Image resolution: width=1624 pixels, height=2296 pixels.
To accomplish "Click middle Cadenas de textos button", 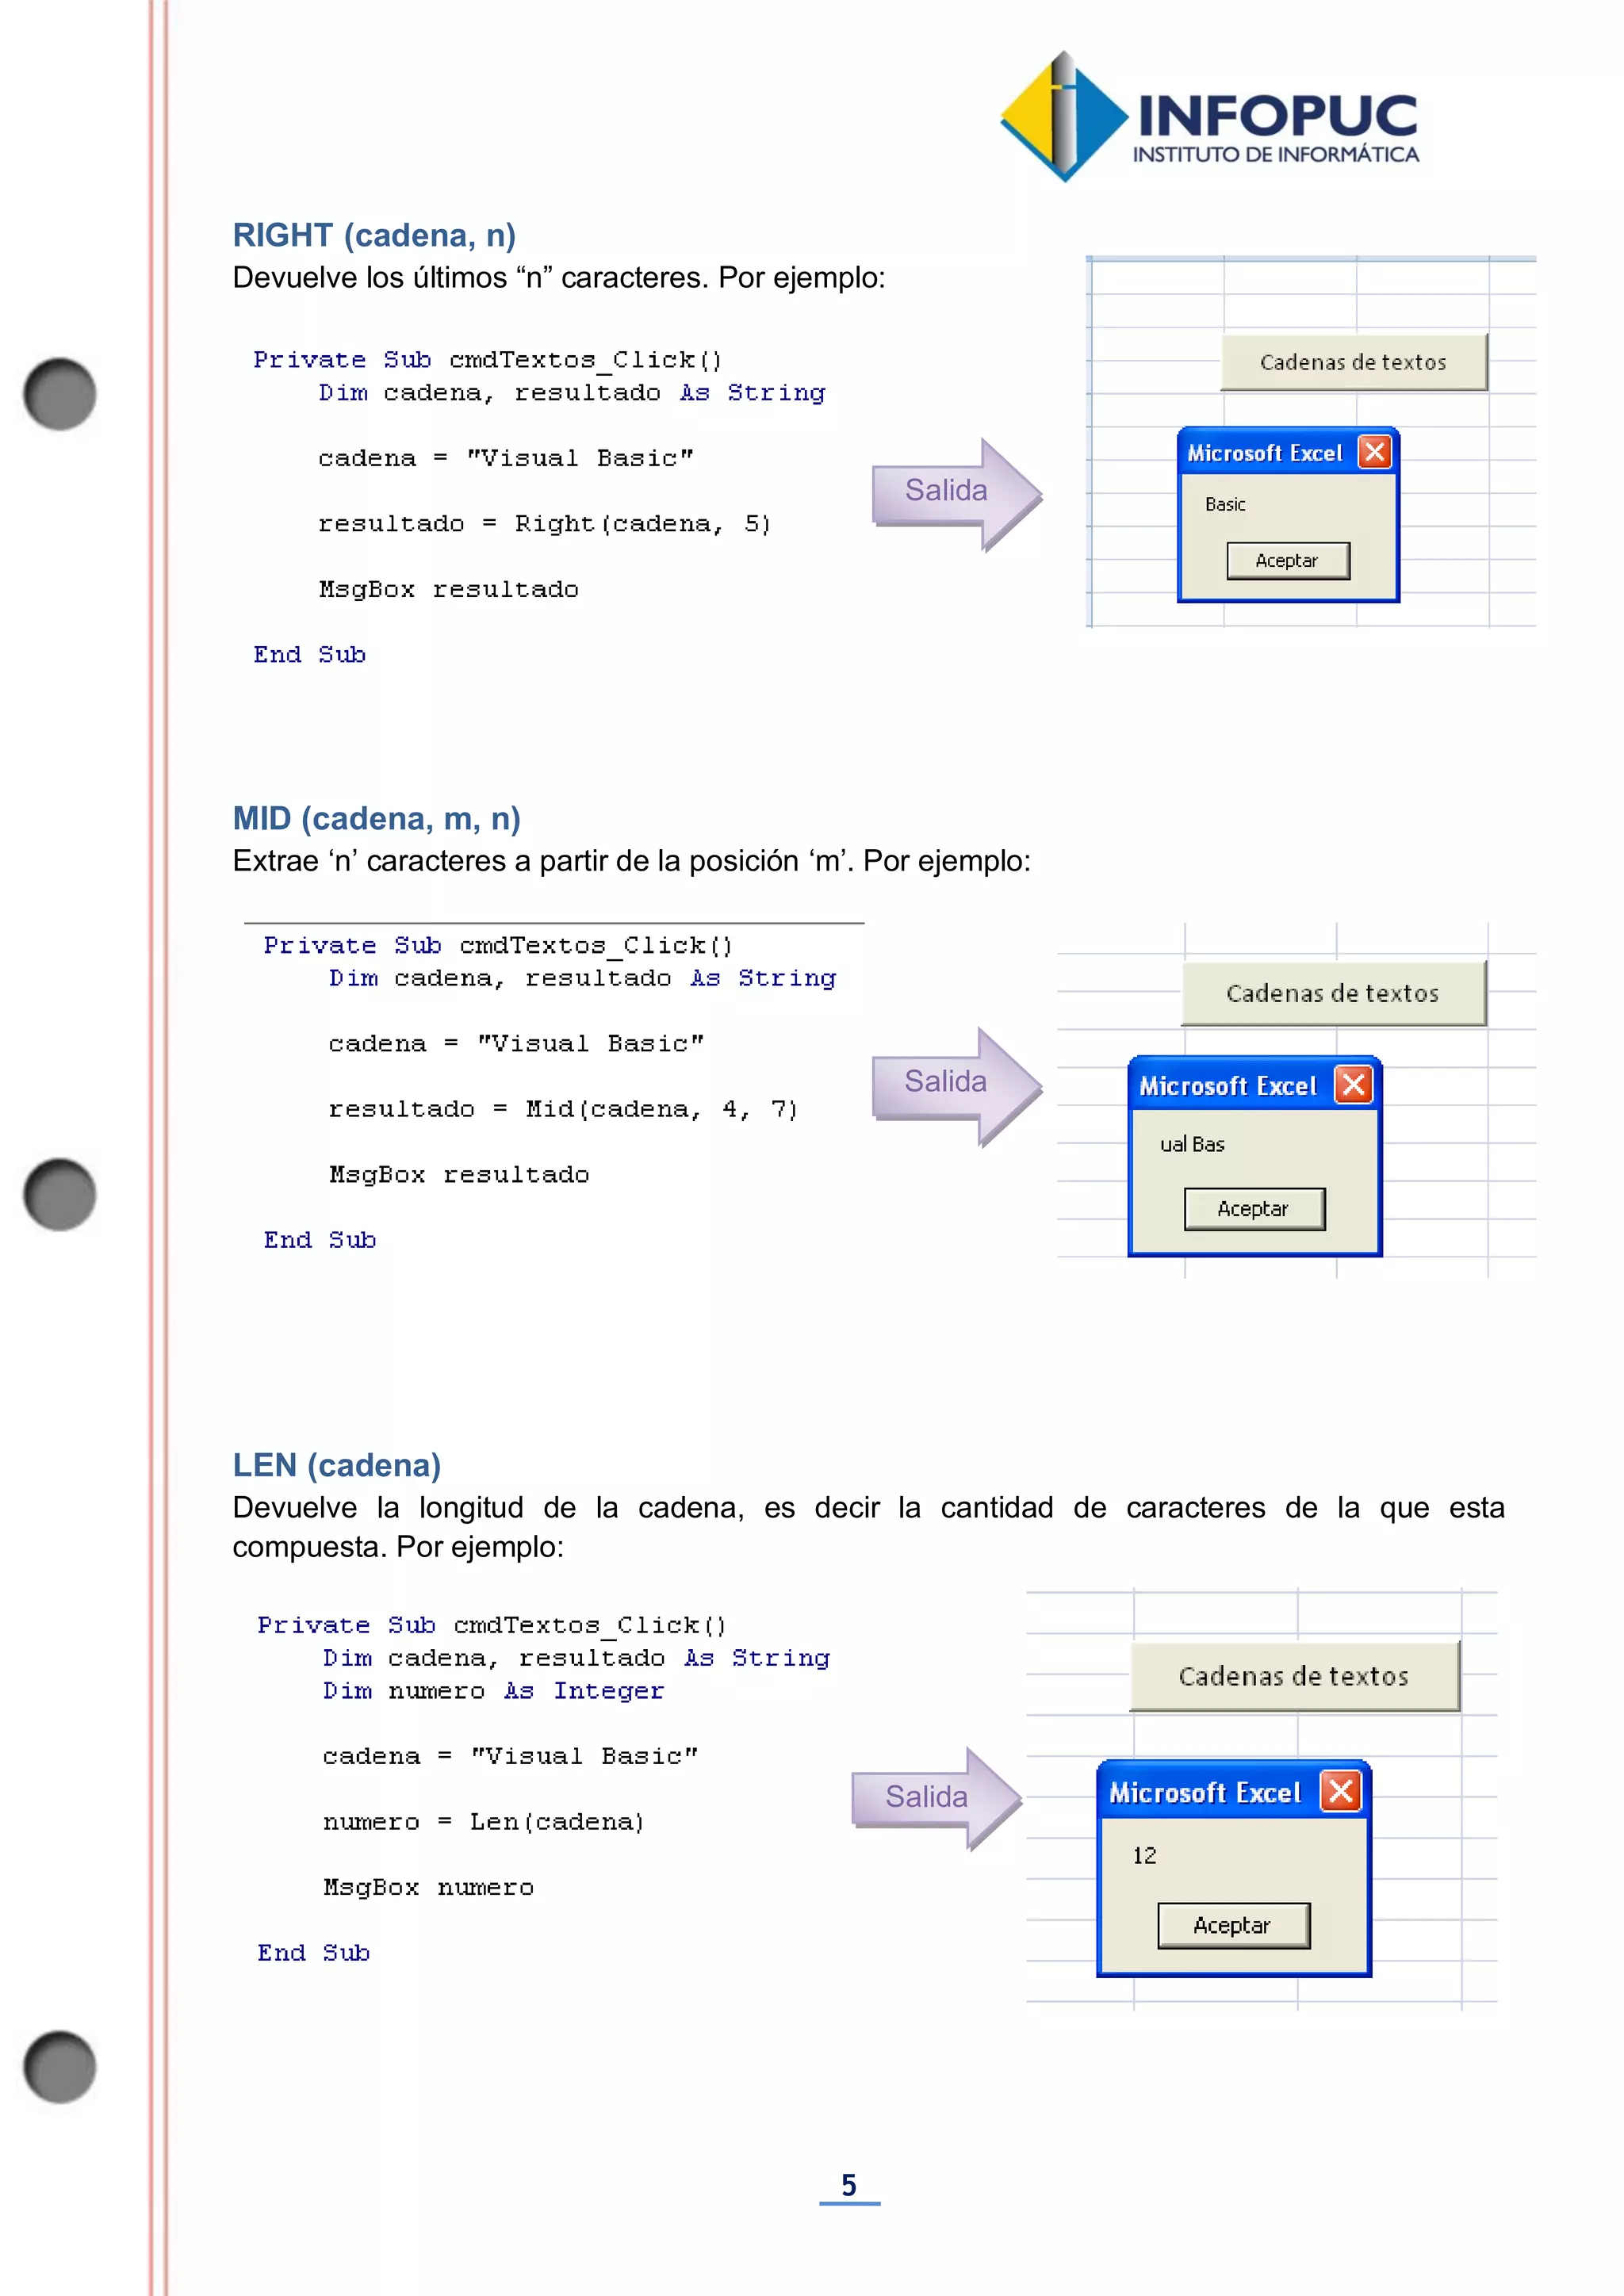I will click(1332, 993).
